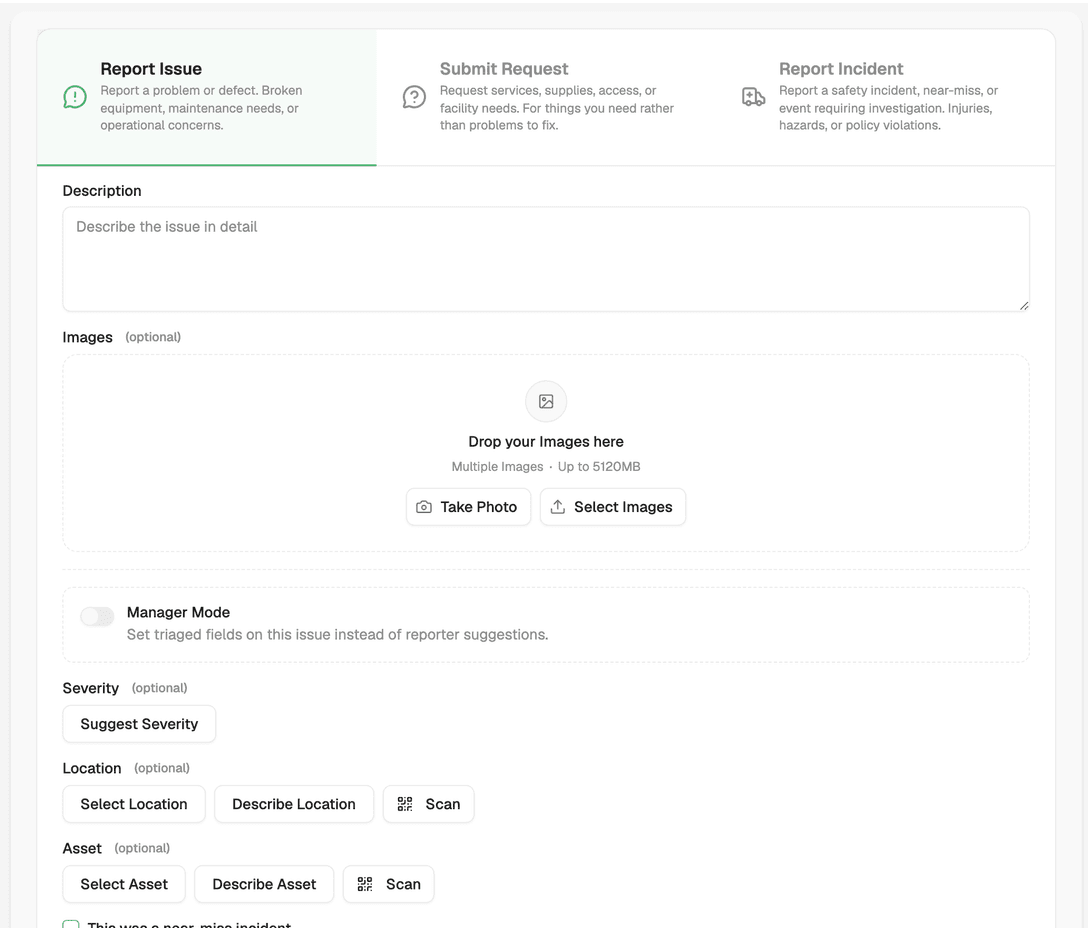Click the camera icon on Take Photo
The image size is (1088, 928).
pyautogui.click(x=424, y=507)
